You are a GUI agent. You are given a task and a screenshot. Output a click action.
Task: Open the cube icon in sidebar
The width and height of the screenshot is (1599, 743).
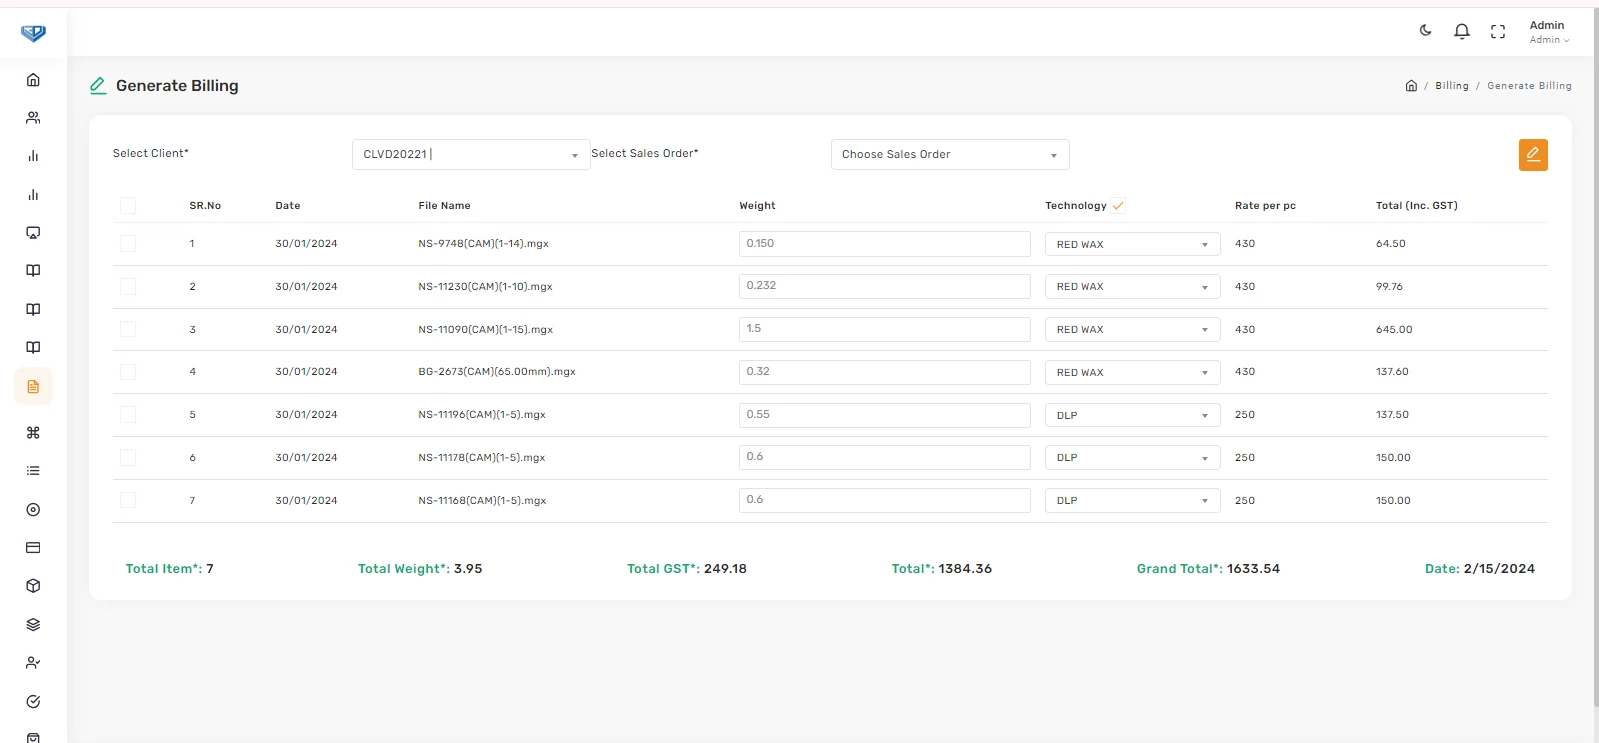[33, 586]
